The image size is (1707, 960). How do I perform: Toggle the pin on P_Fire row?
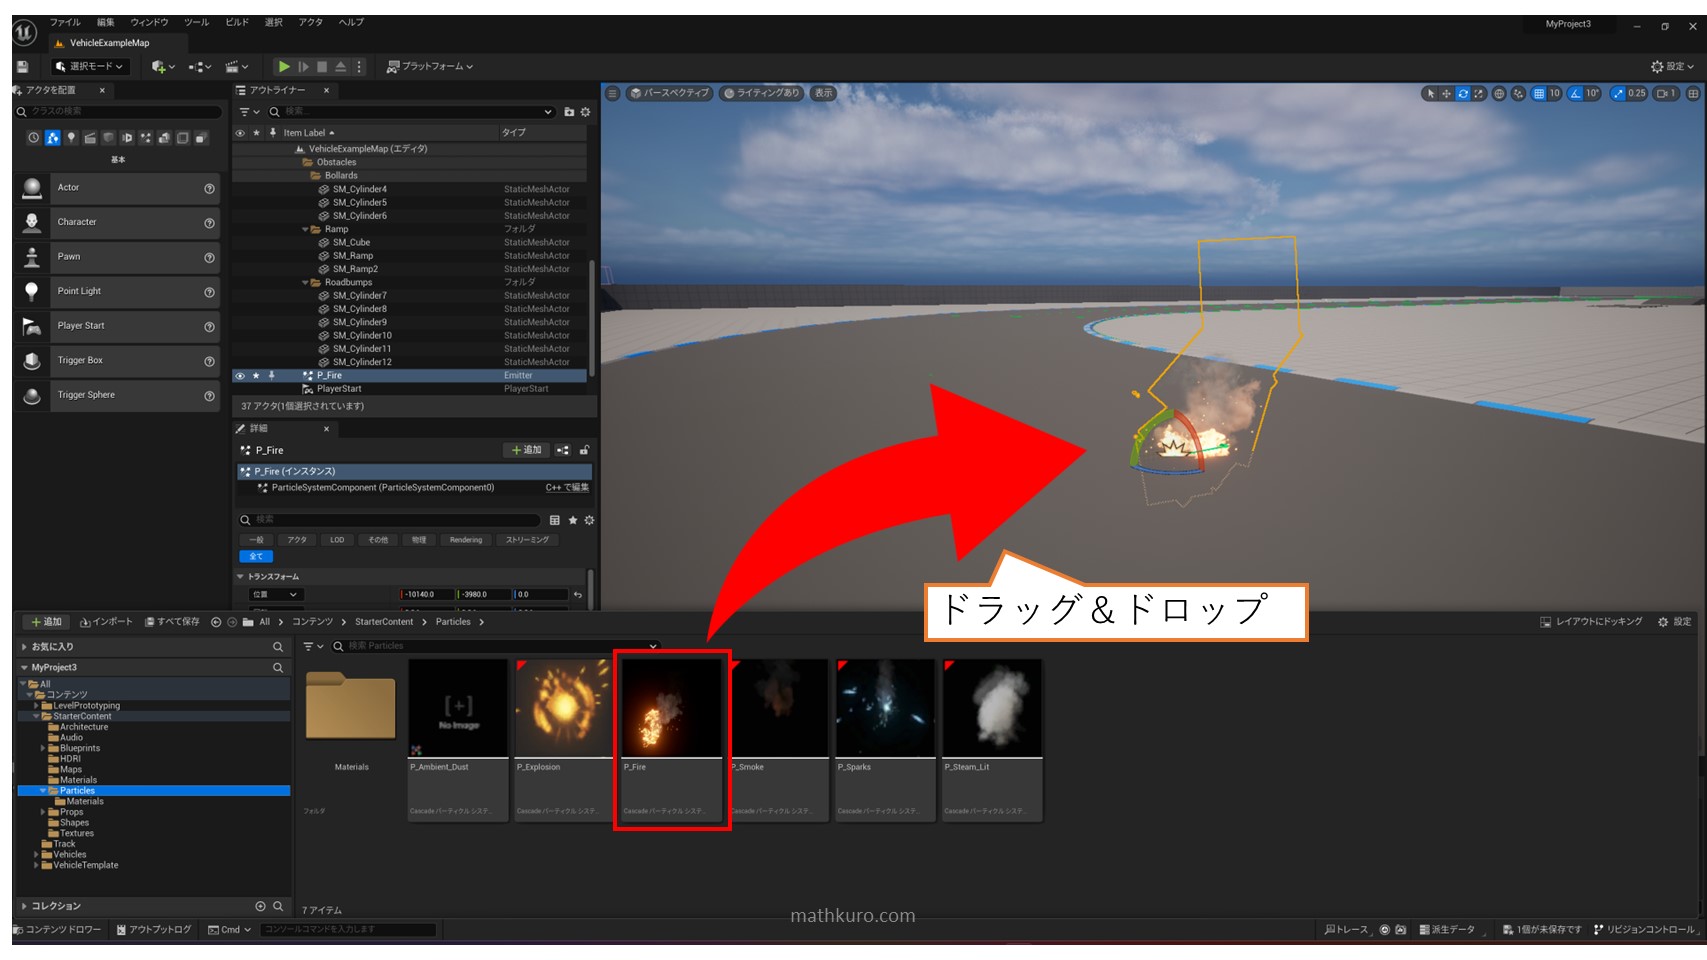(271, 376)
